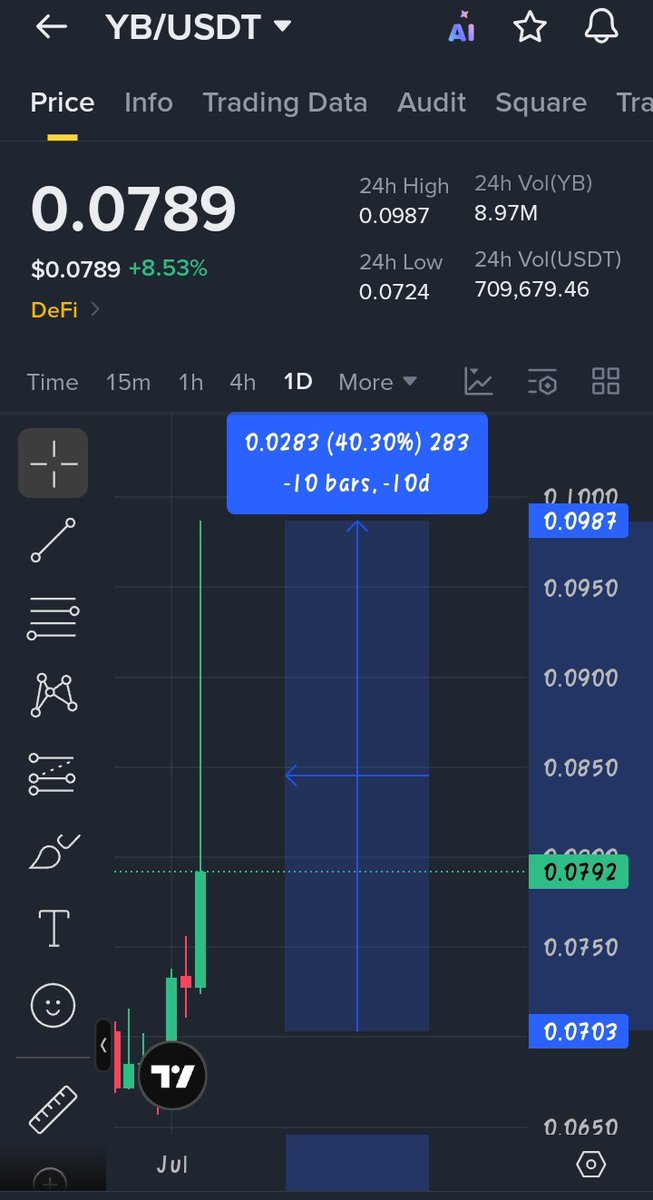Click the large price 0.0789
Image resolution: width=653 pixels, height=1200 pixels.
pyautogui.click(x=133, y=209)
